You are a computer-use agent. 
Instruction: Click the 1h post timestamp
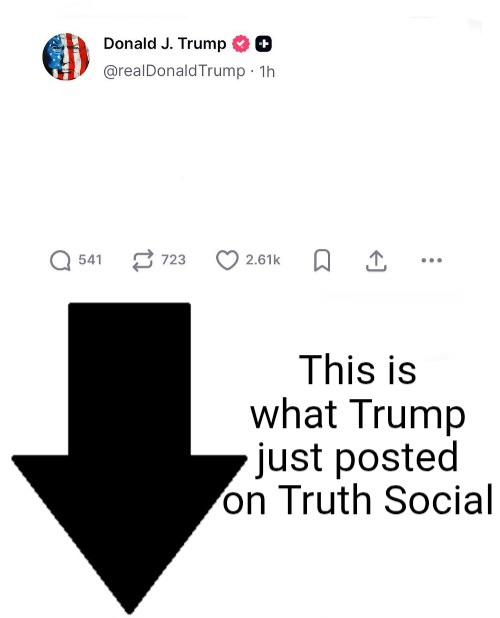(267, 72)
